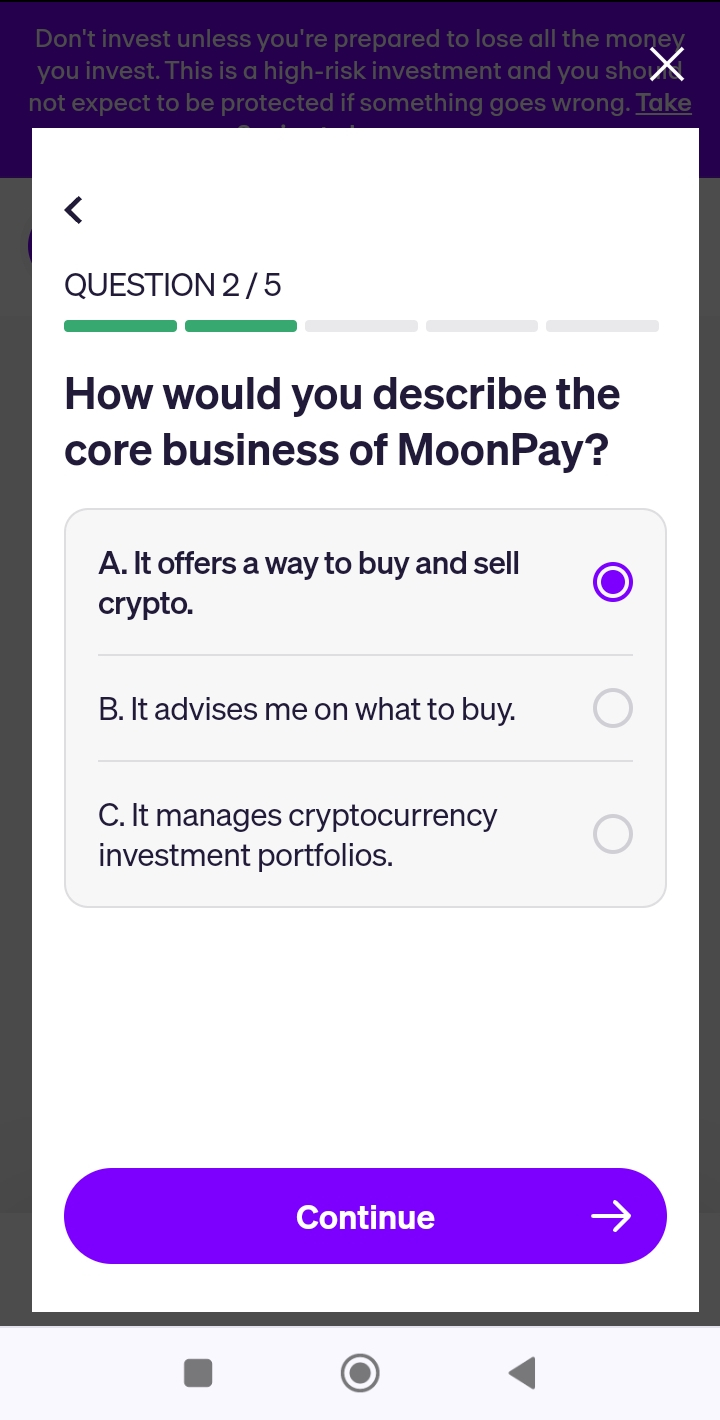Click the second green progress segment
This screenshot has height=1420, width=720.
click(241, 326)
